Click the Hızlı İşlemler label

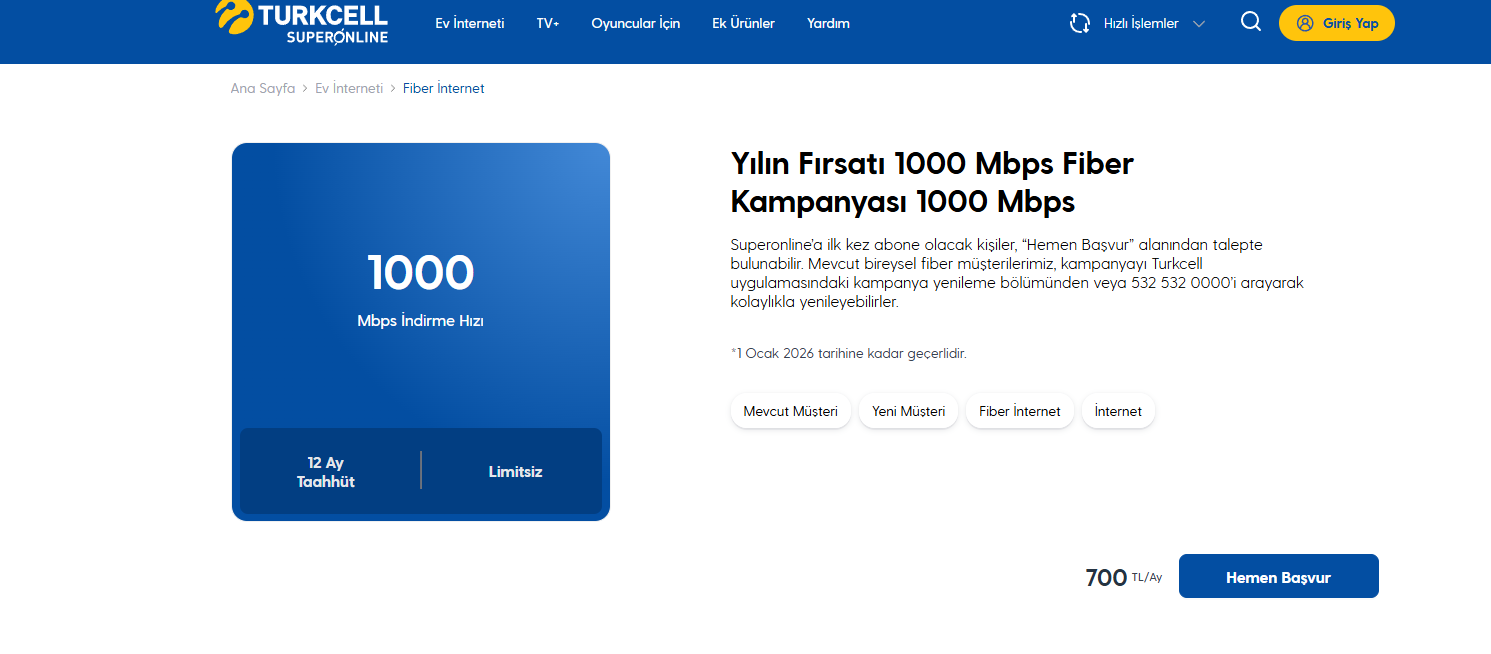pyautogui.click(x=1141, y=23)
